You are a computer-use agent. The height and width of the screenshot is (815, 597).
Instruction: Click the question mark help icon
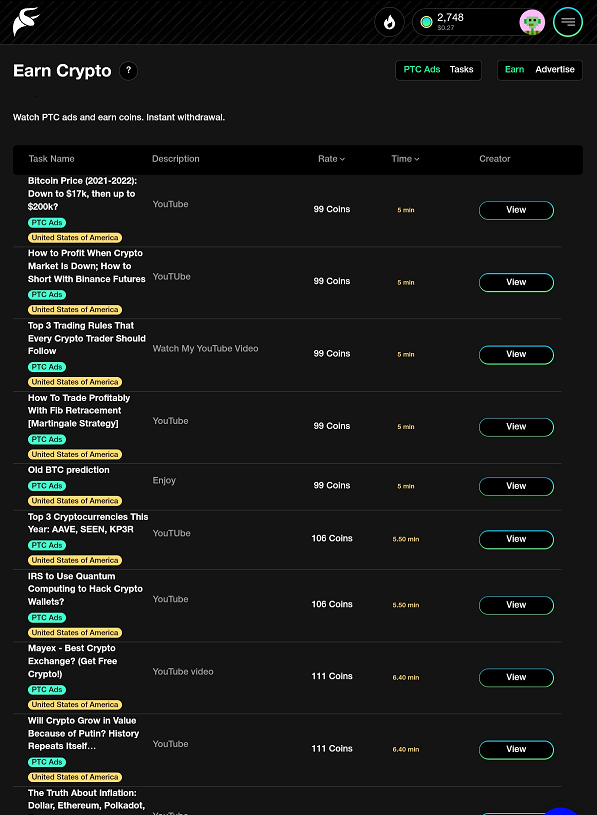click(128, 70)
